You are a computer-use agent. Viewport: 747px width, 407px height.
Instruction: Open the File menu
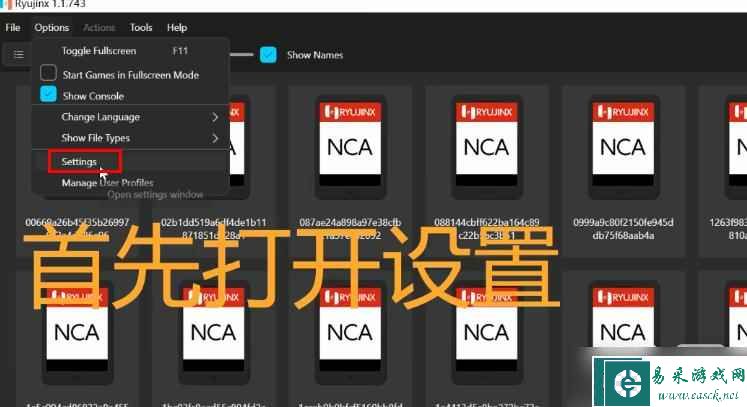pyautogui.click(x=13, y=27)
